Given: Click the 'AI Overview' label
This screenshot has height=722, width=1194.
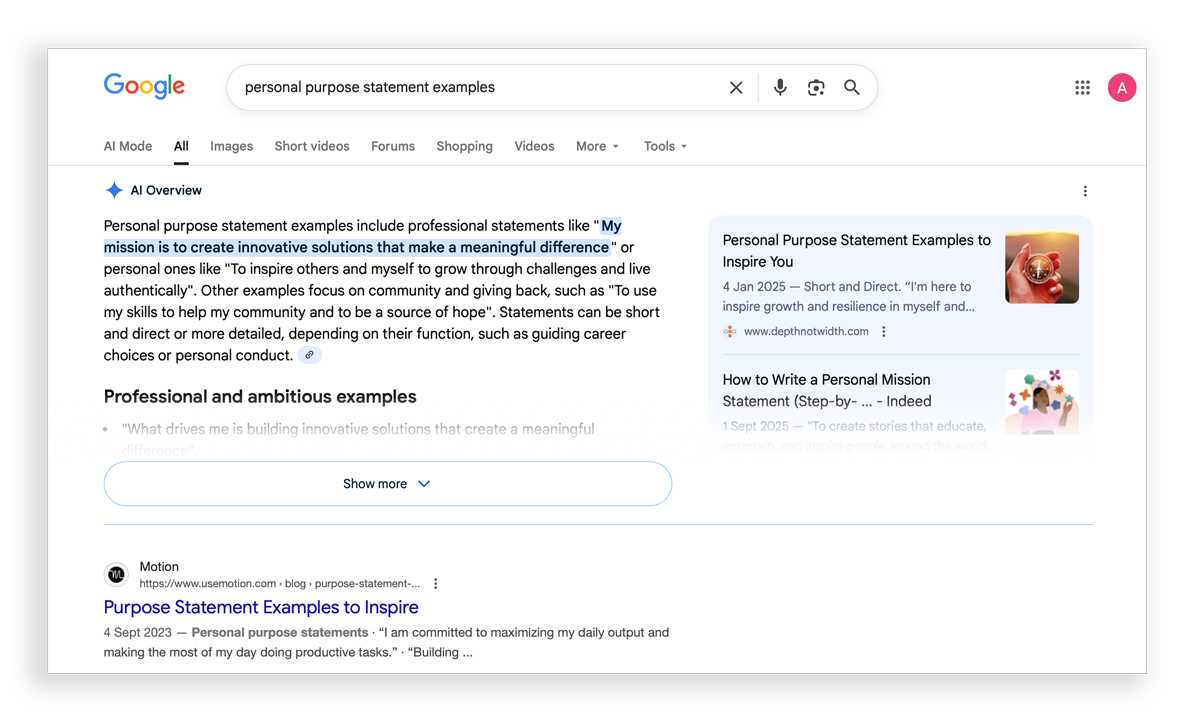Looking at the screenshot, I should click(166, 190).
